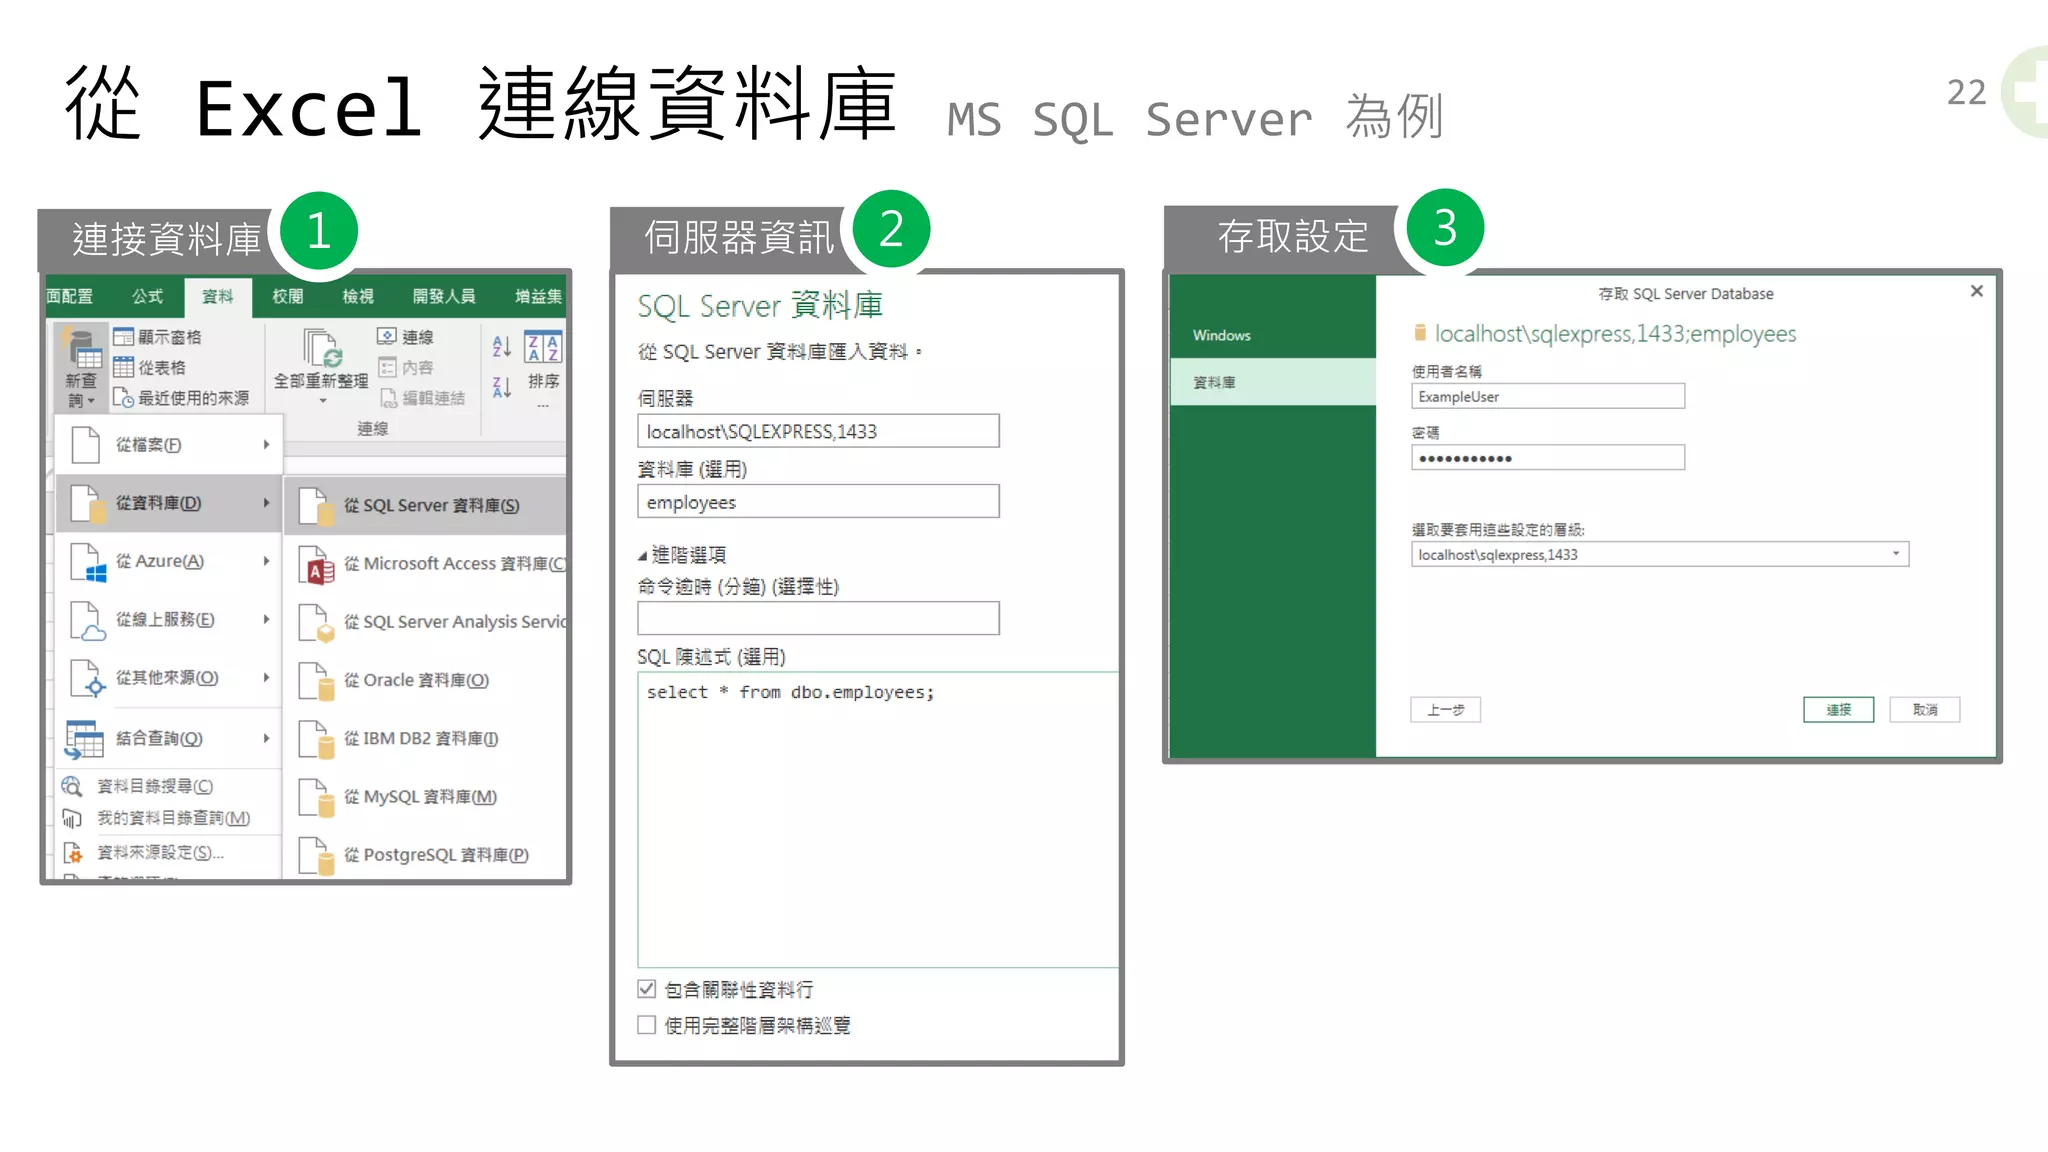Select 資料庫 authentication tab
Image resolution: width=2048 pixels, height=1152 pixels.
point(1273,382)
